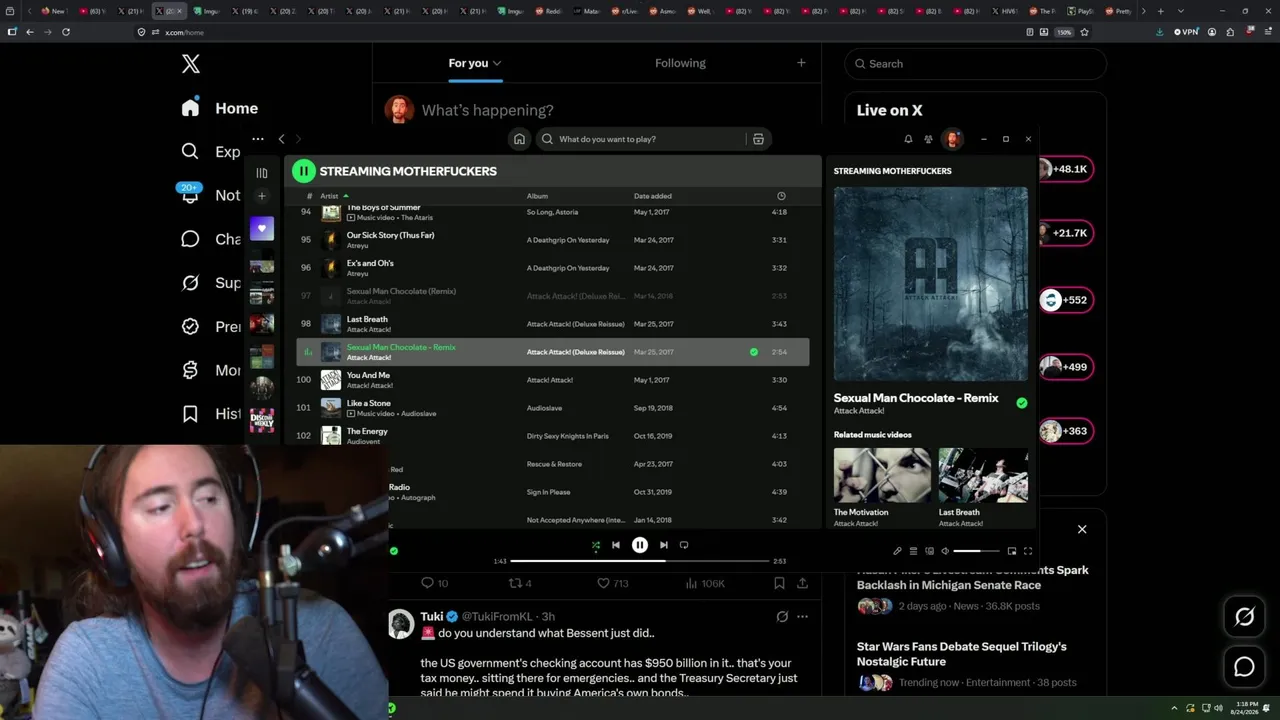1280x720 pixels.
Task: Open the bookmark icon in X sidebar
Action: [x=190, y=414]
